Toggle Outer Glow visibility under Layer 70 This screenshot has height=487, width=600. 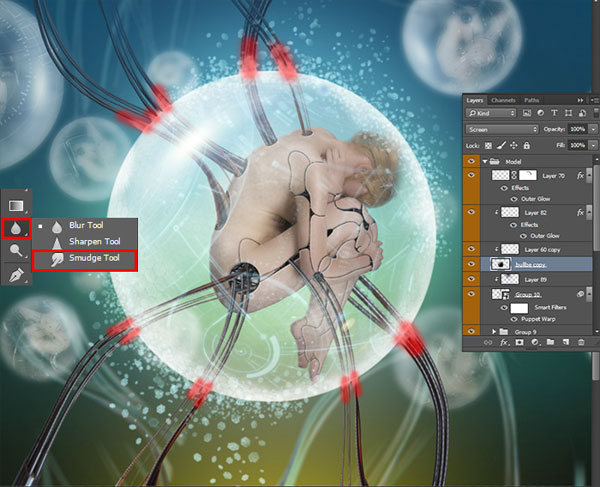click(x=514, y=199)
